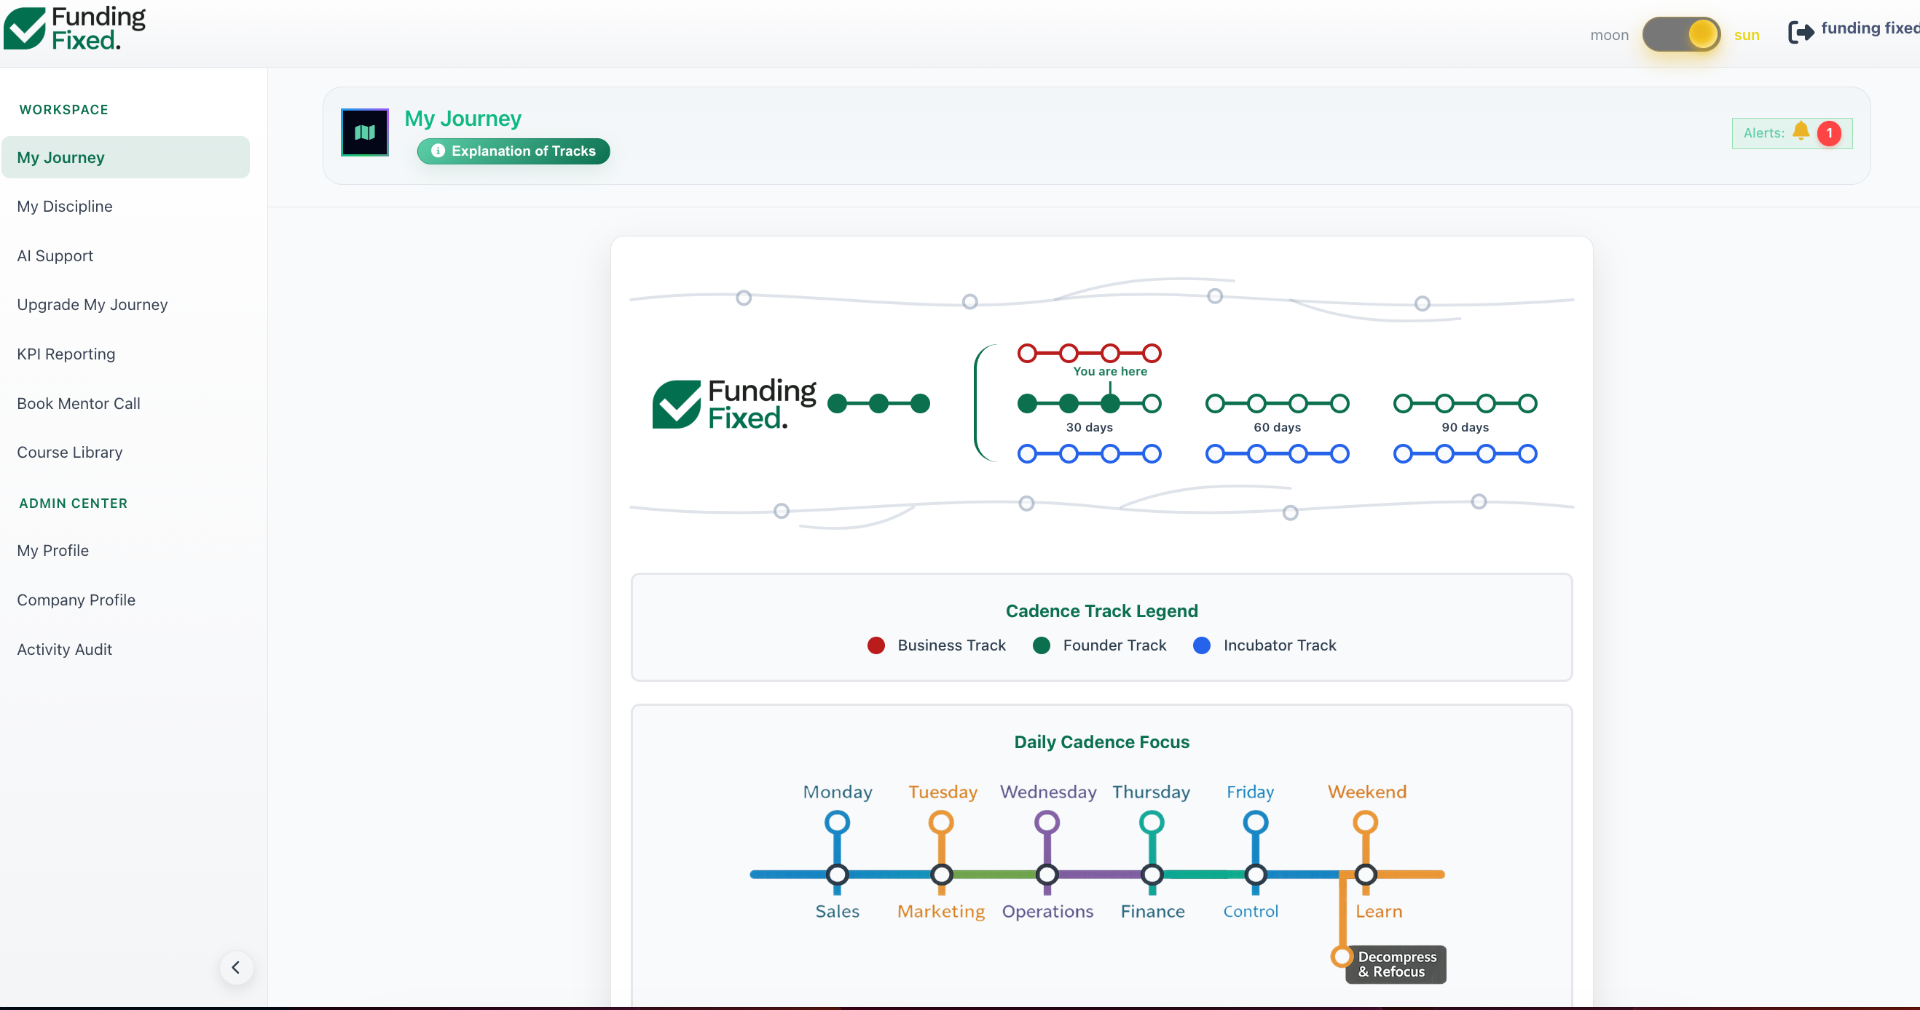
Task: Switch to the KPI Reporting section
Action: [x=66, y=354]
